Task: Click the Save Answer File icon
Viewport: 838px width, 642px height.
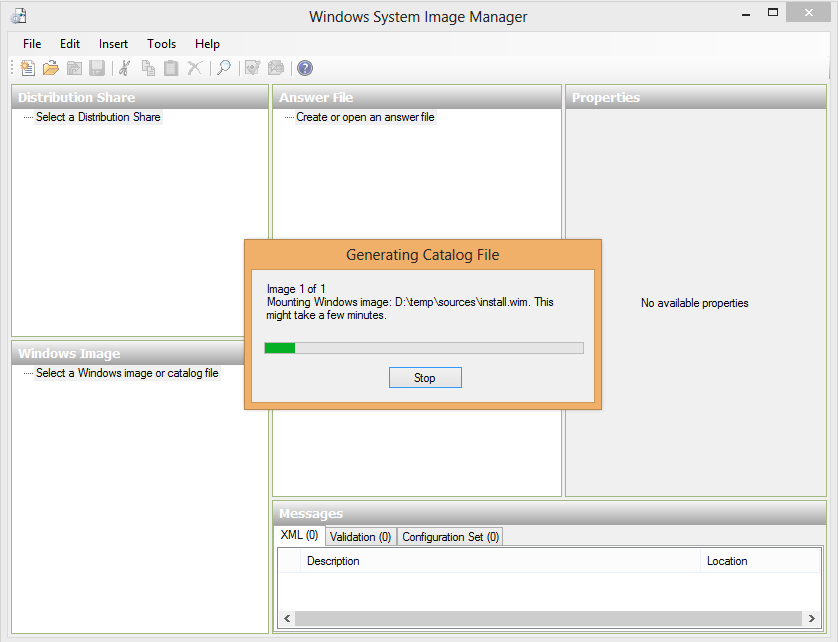Action: tap(96, 68)
